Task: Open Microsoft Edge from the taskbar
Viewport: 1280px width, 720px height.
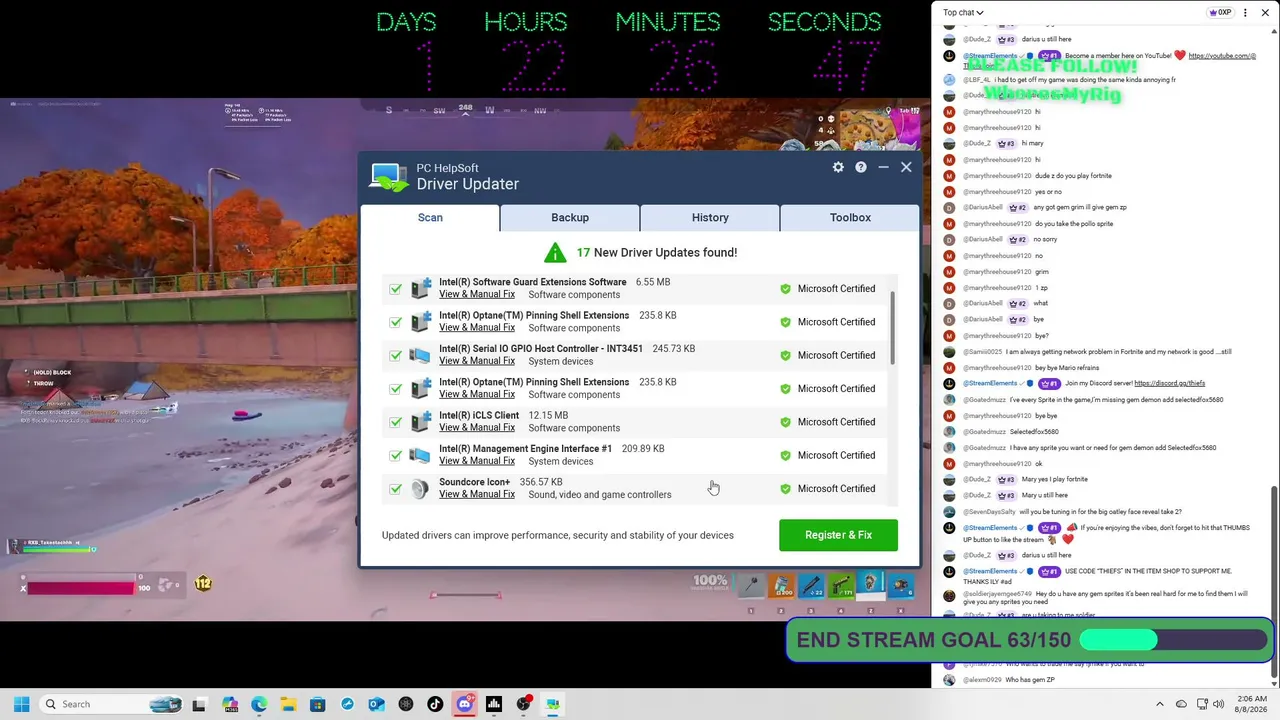Action: (x=259, y=704)
